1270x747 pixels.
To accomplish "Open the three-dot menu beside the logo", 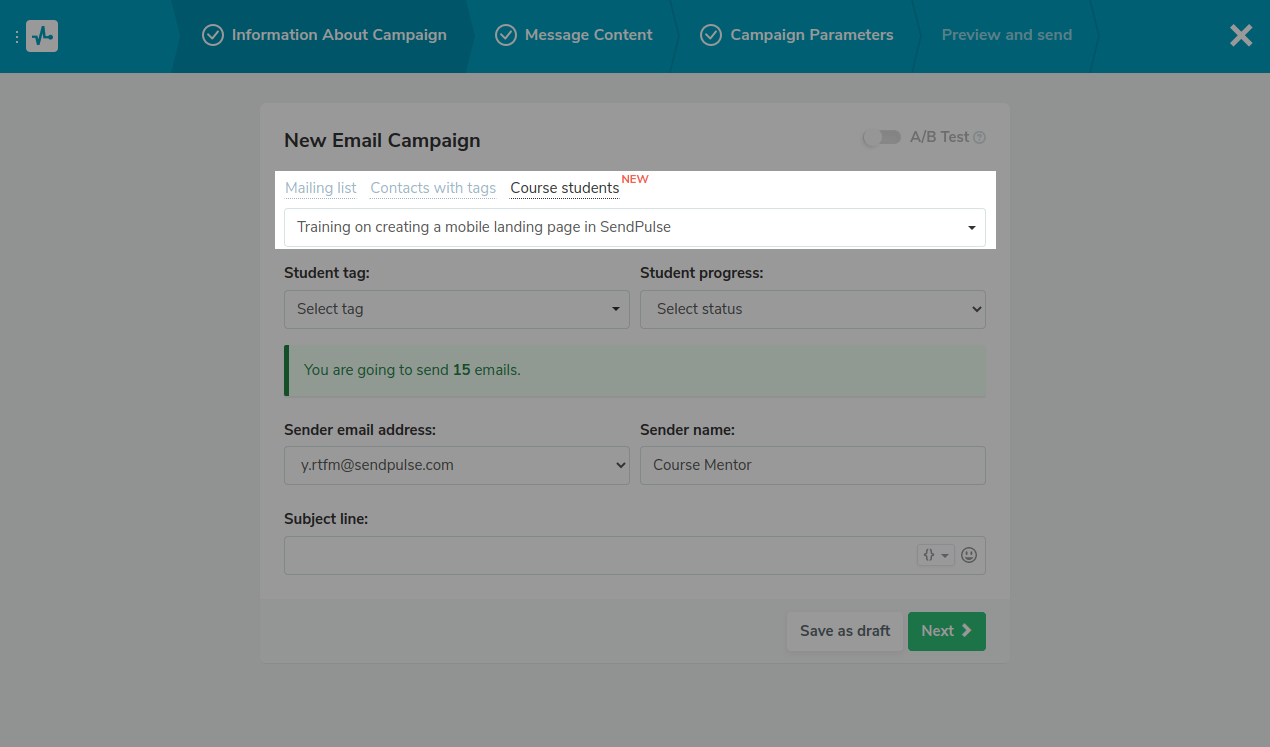I will 17,36.
